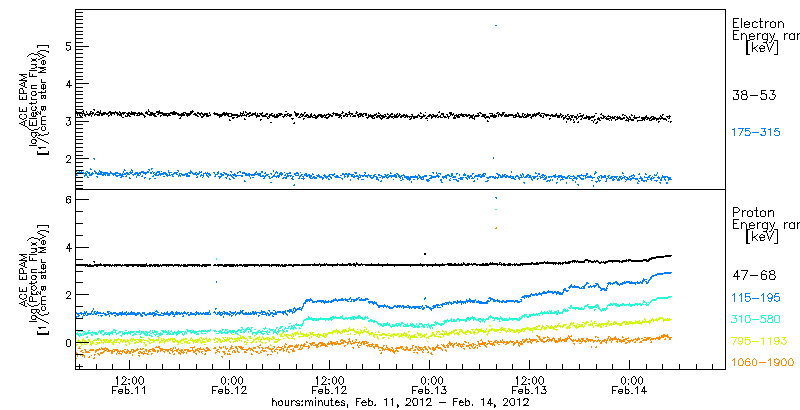Click the x-axis title with date range
Image resolution: width=800 pixels, height=410 pixels.
(x=399, y=402)
